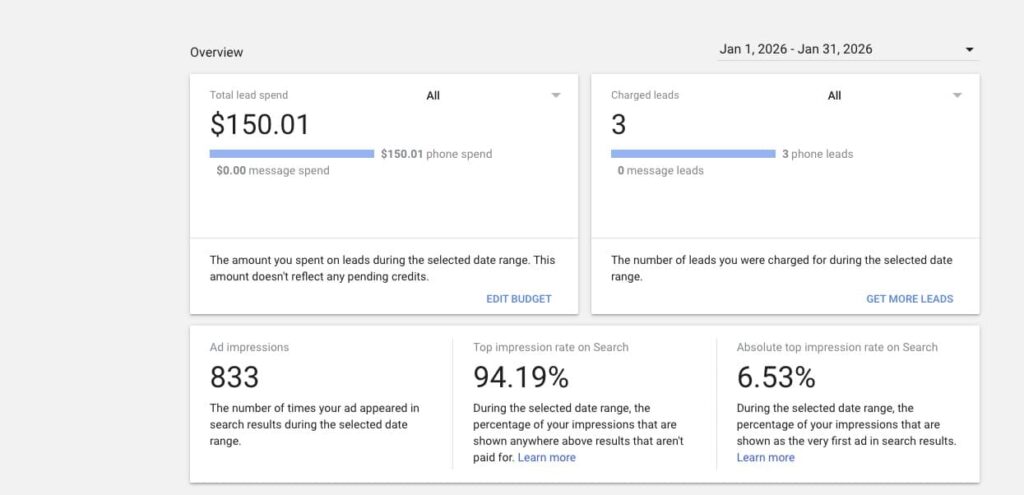Screen dimensions: 1024x495
Task: Select the 6.53% absolute top rate
Action: tap(776, 377)
